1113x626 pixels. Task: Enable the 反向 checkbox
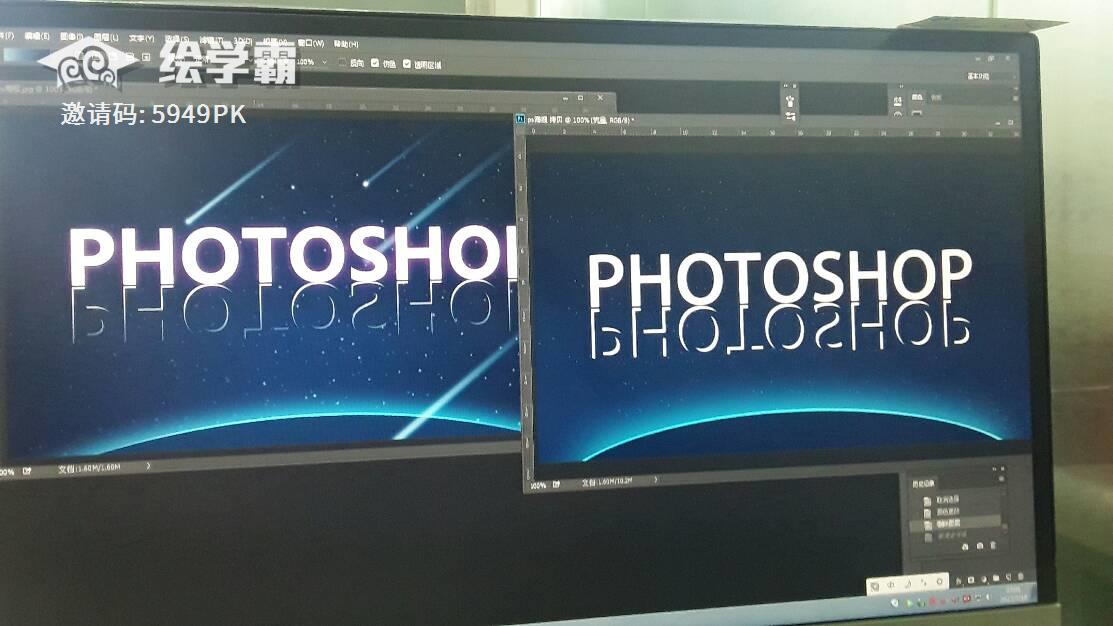(x=342, y=62)
